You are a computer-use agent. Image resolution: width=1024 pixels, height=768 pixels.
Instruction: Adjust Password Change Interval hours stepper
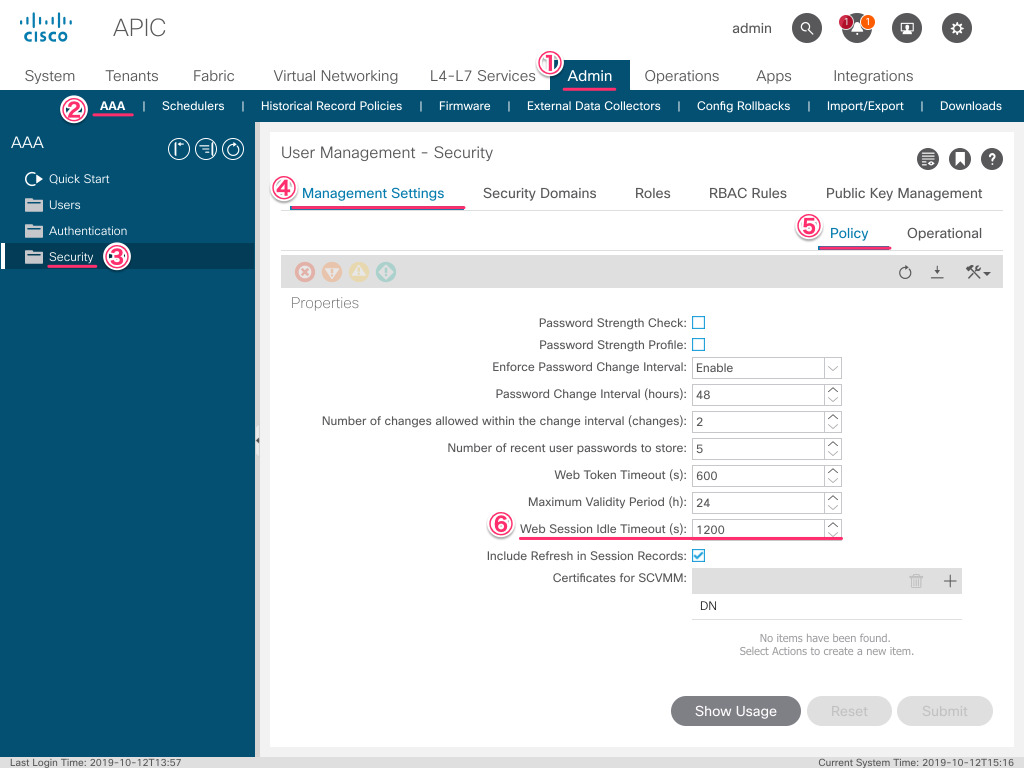click(x=833, y=394)
